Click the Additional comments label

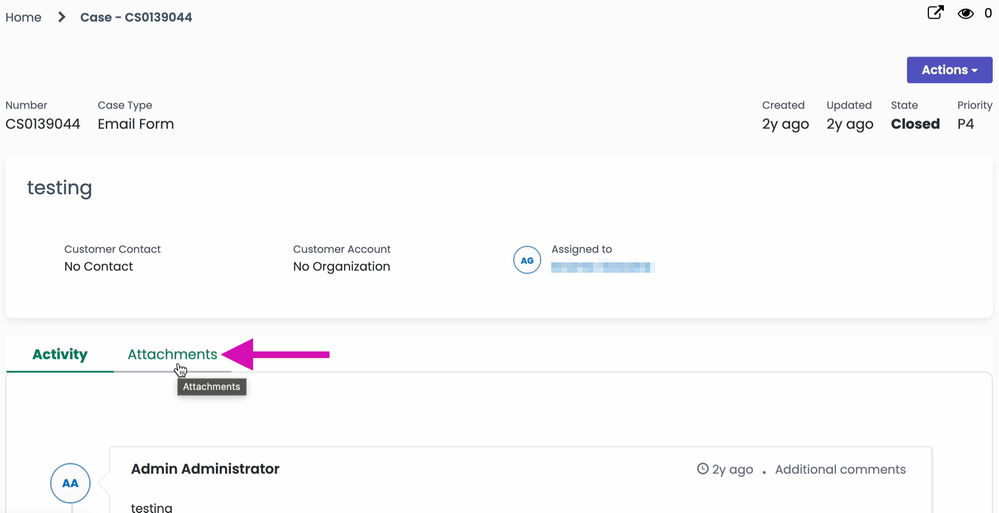pos(840,469)
